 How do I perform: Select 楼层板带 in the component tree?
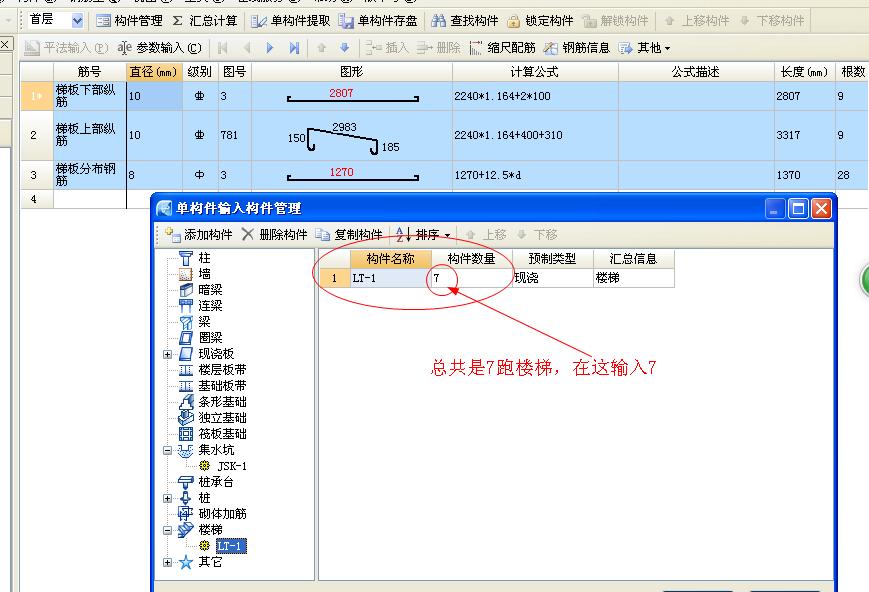pyautogui.click(x=222, y=370)
